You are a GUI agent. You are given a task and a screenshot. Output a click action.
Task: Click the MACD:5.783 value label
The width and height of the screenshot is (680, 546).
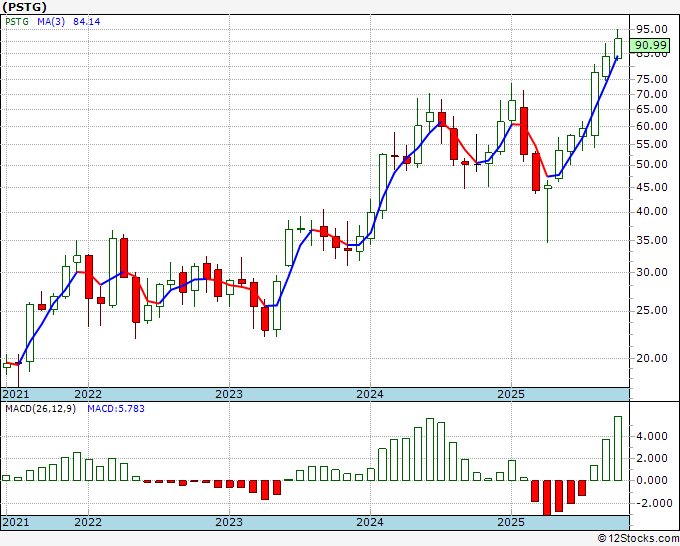(116, 409)
